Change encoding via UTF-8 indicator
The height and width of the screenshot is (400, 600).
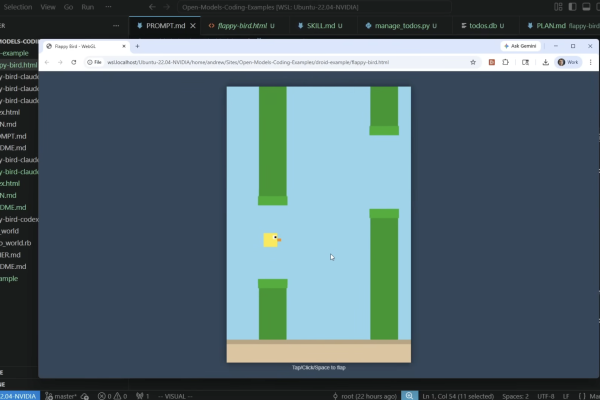coord(546,396)
